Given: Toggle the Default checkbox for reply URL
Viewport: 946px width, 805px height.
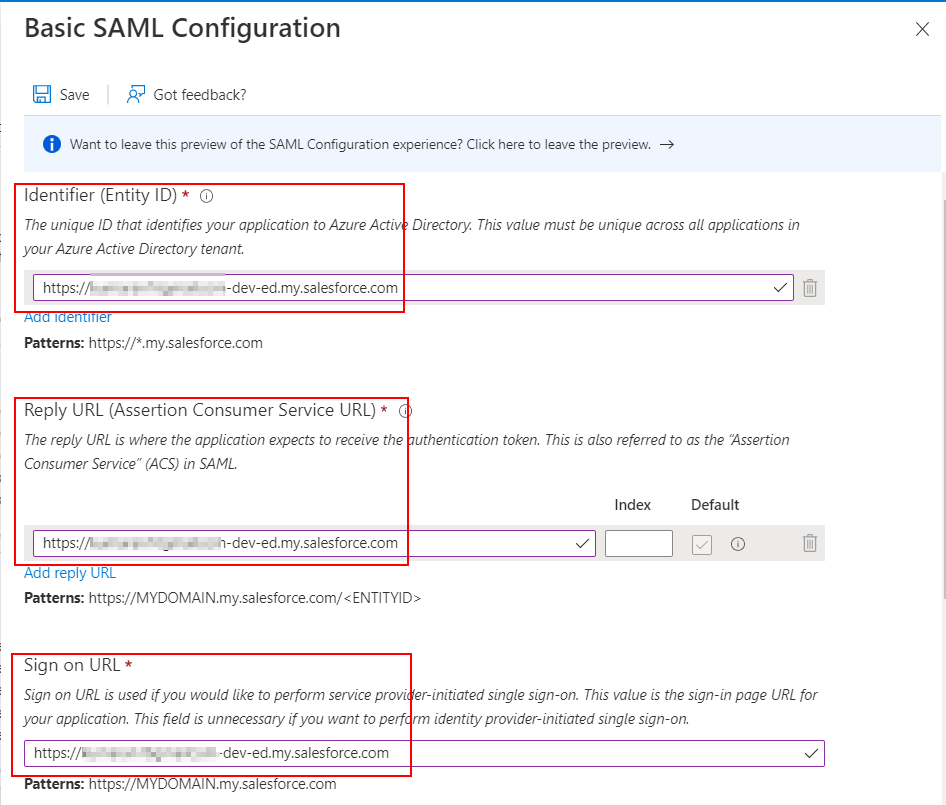Looking at the screenshot, I should (702, 544).
